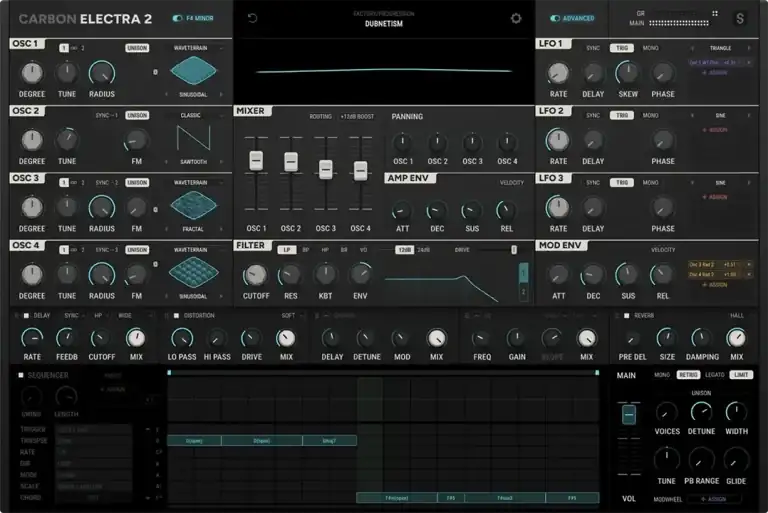
Task: Open Delay Sync mode dropdown
Action: [x=74, y=316]
